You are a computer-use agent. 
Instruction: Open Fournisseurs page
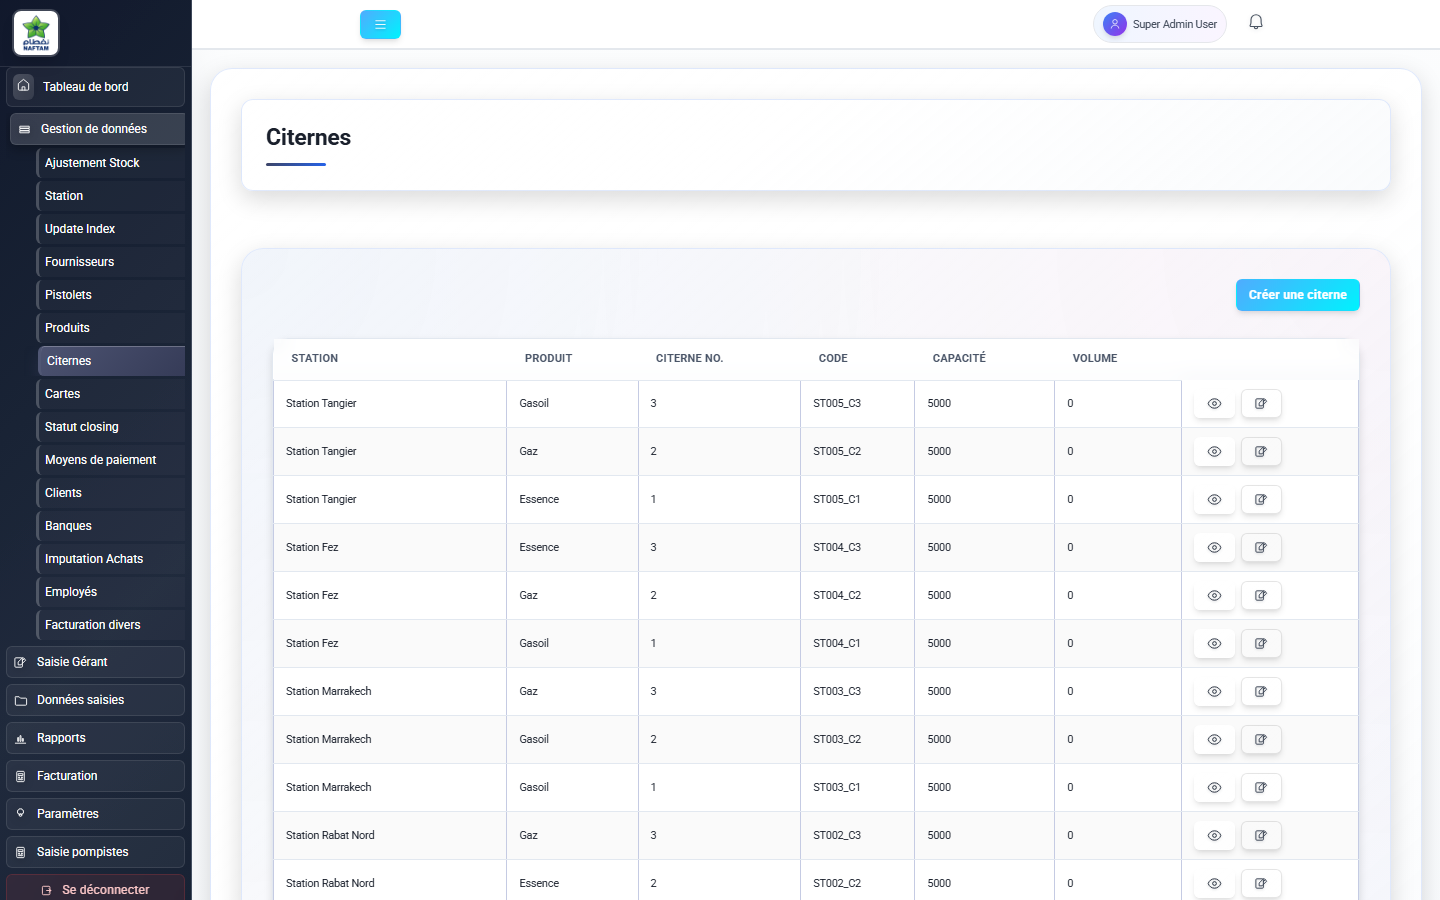(110, 262)
